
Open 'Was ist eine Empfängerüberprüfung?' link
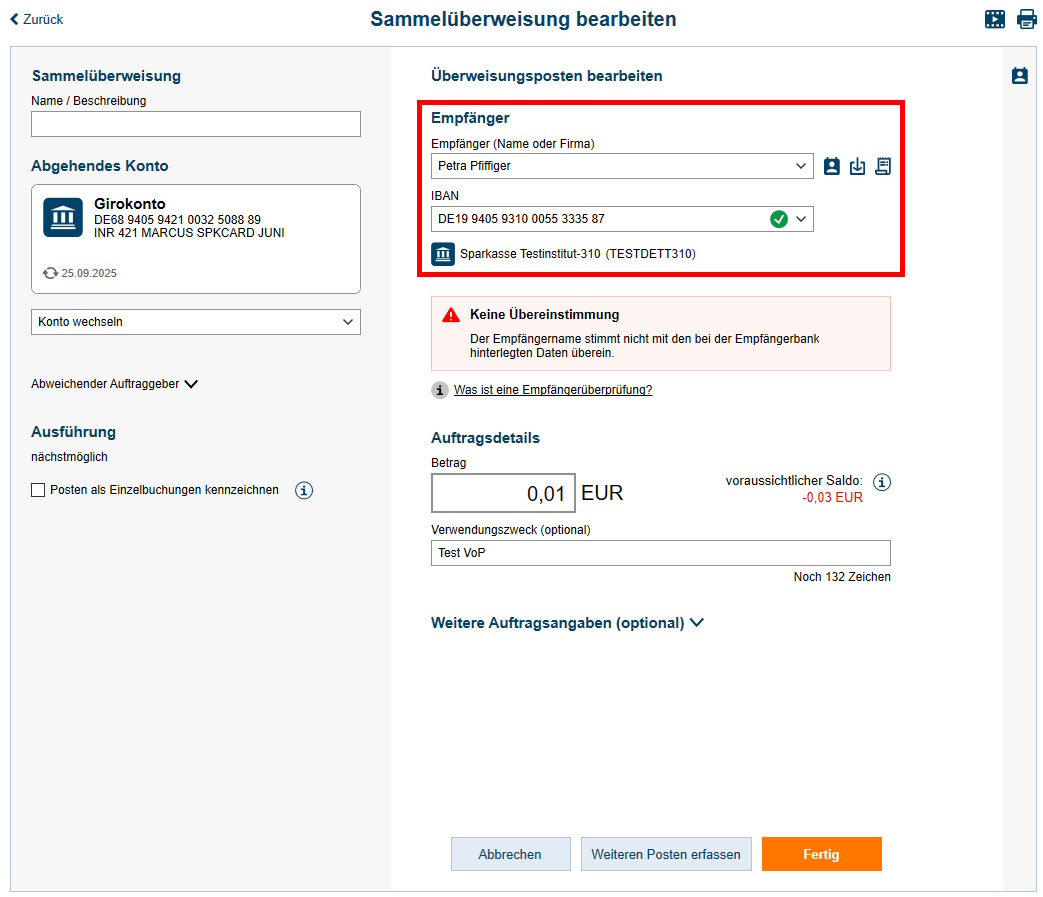click(552, 390)
